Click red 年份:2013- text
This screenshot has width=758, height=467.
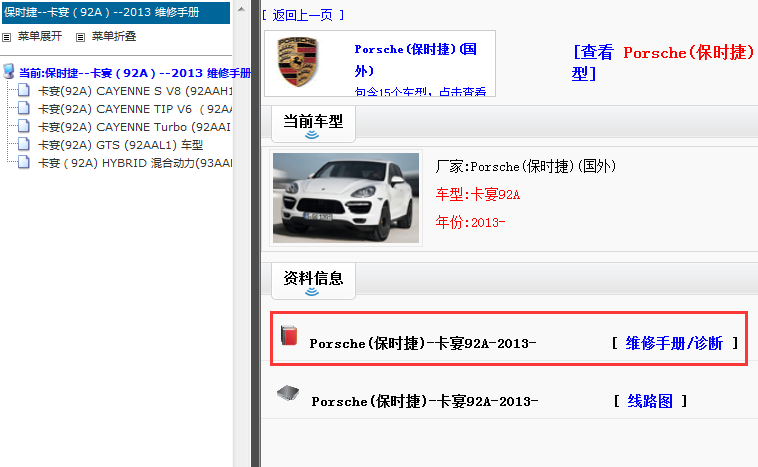click(470, 222)
